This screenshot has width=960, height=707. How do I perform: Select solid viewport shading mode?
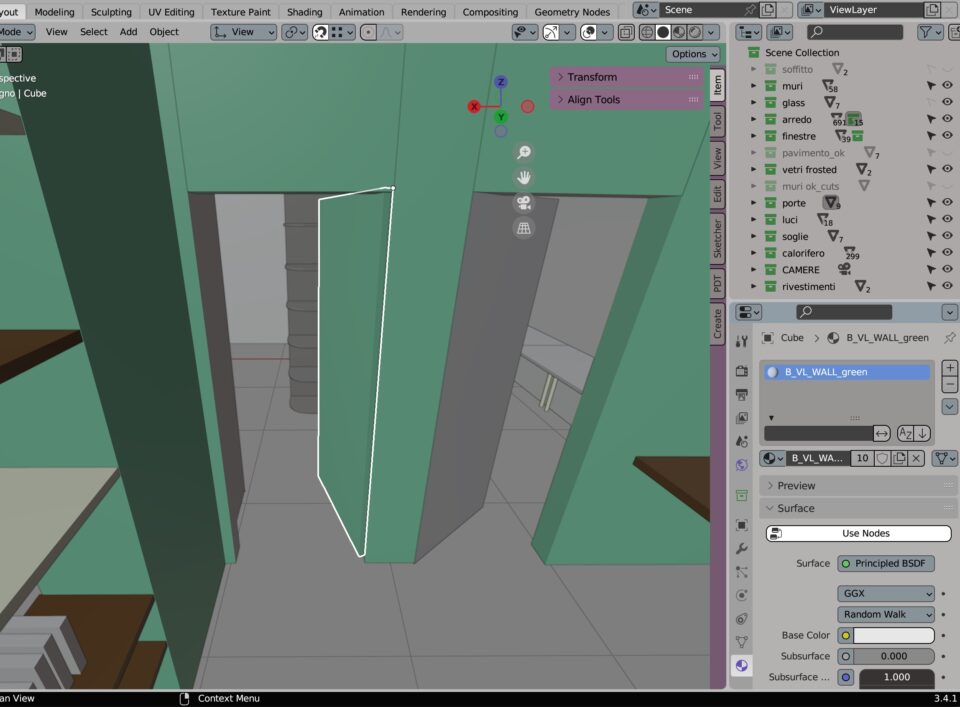tap(662, 32)
